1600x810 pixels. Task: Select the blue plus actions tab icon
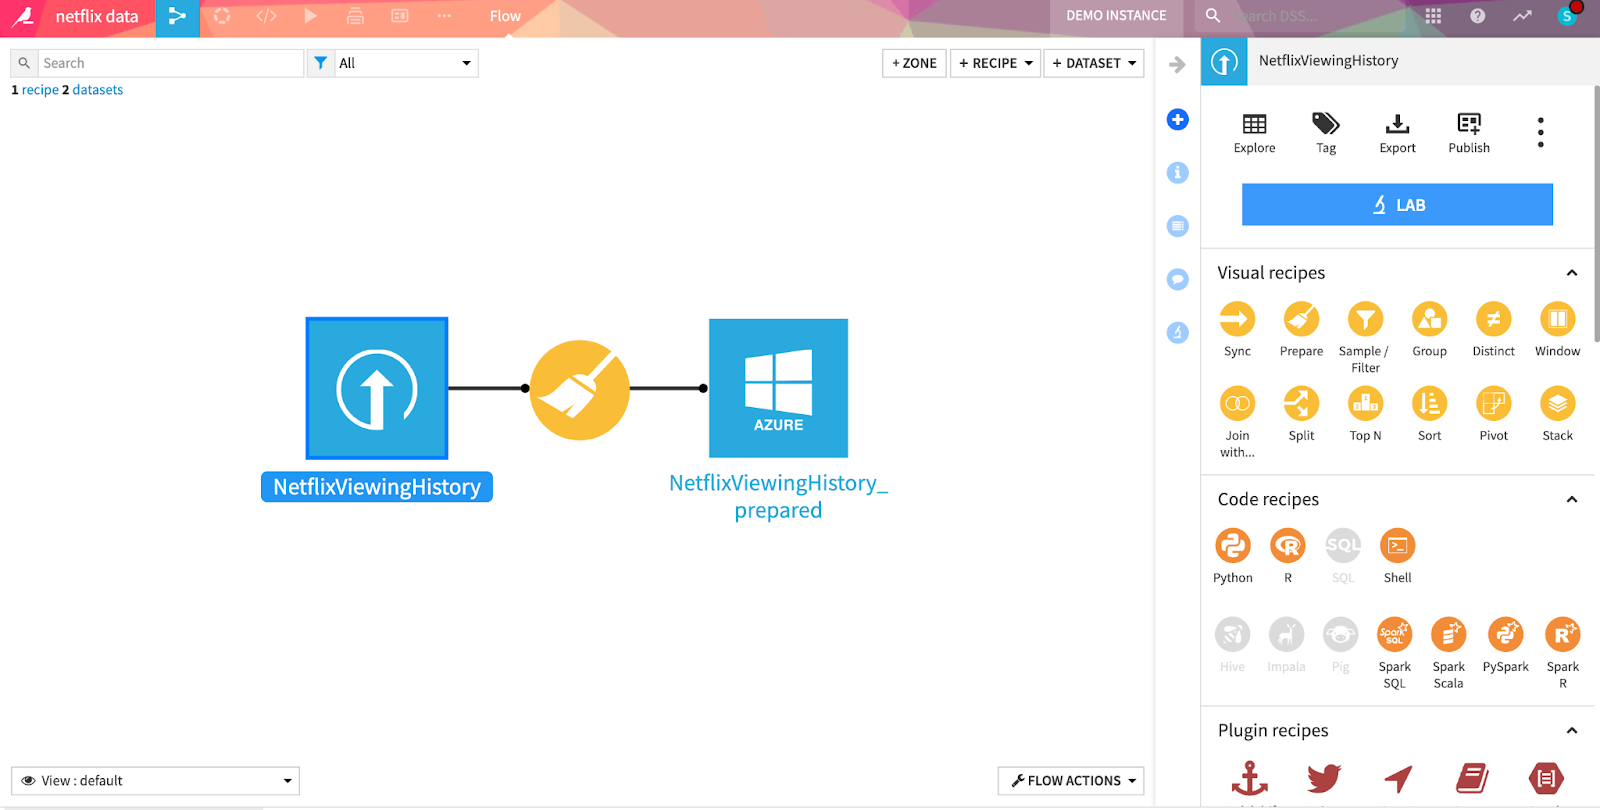pyautogui.click(x=1178, y=120)
